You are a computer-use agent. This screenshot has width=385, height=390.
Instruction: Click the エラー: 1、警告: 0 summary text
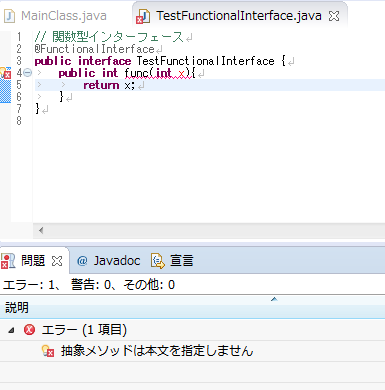click(x=89, y=285)
